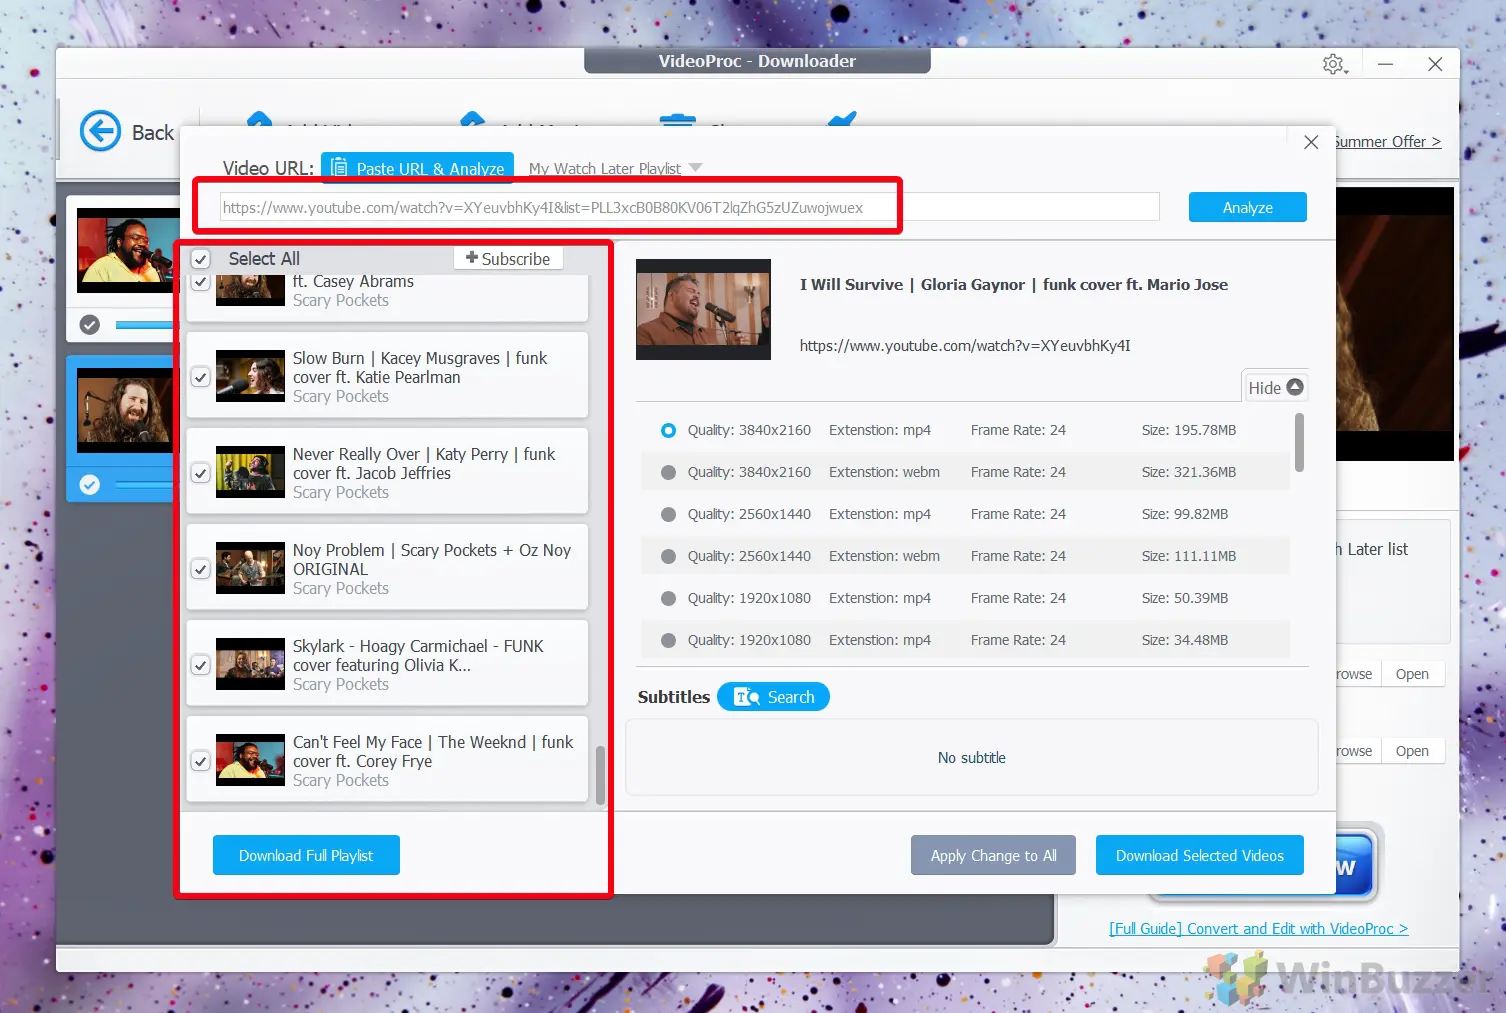Close the video URL dialog

[1311, 142]
